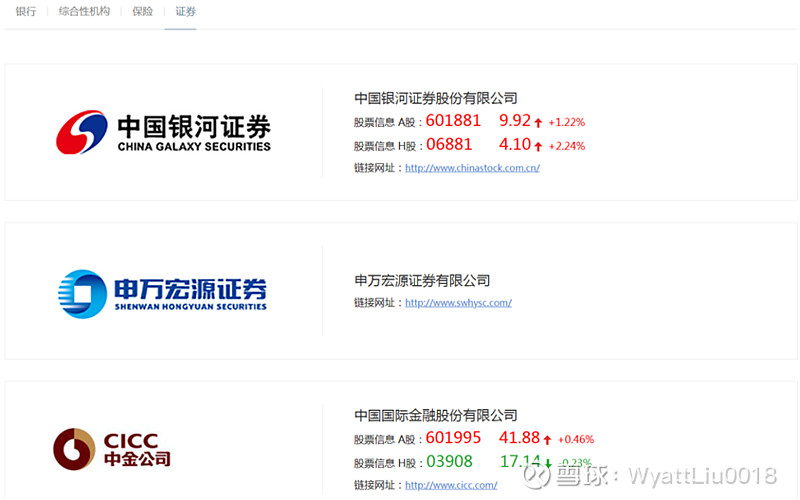The width and height of the screenshot is (800, 500).
Task: Click the up arrow next to 9.92
Action: (x=538, y=122)
